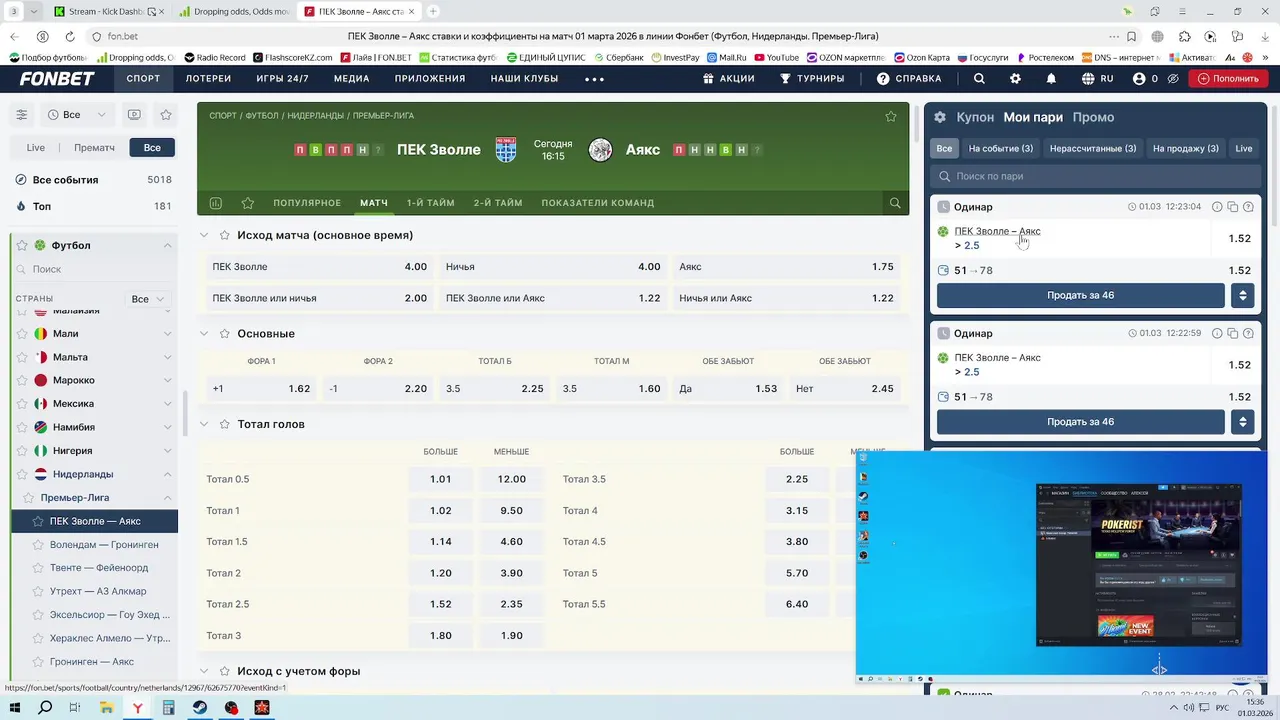
Task: Open the sidebar filter settings icon
Action: pos(21,115)
